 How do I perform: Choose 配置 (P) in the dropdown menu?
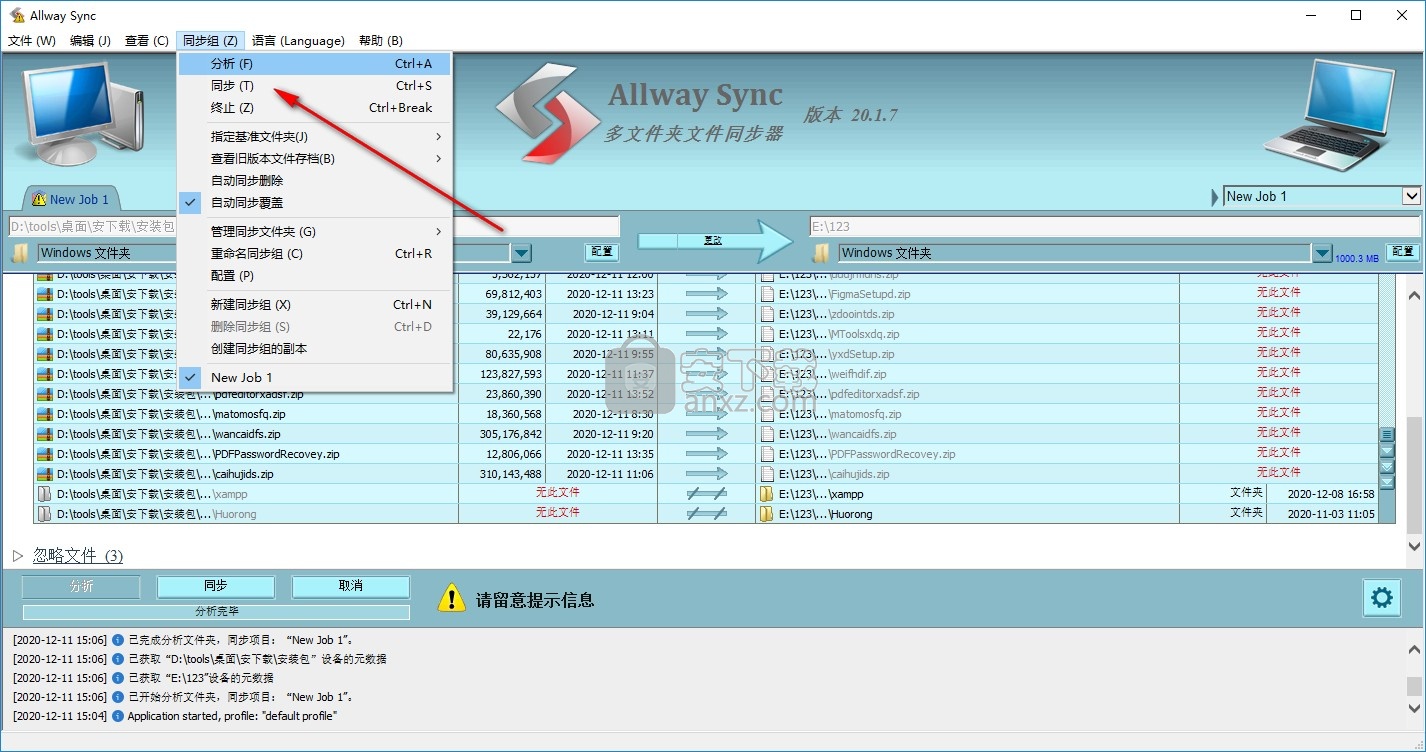314,275
